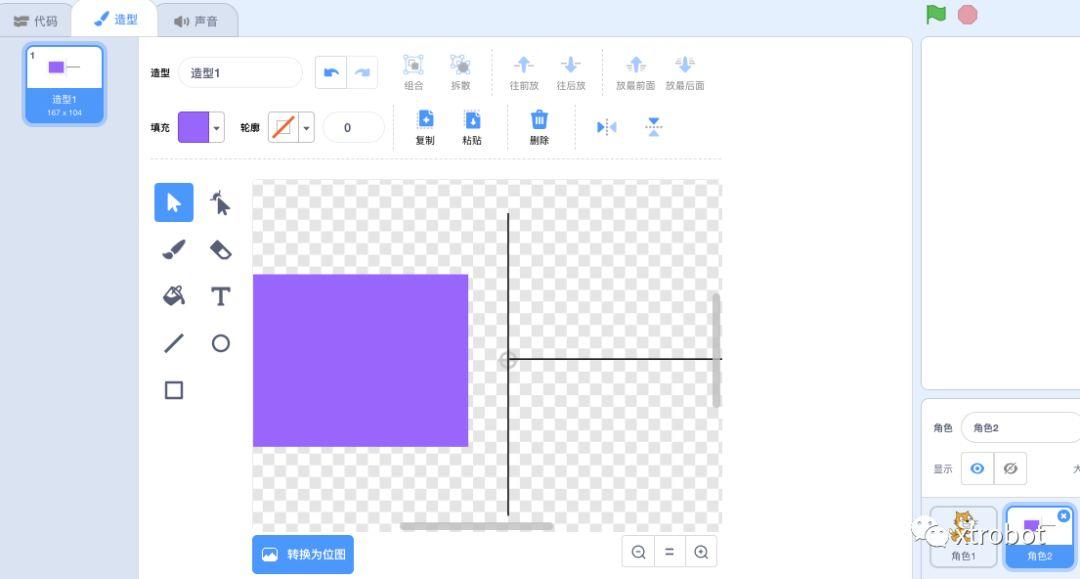Switch to the 代码 (Code) tab
This screenshot has height=579, width=1080.
[x=36, y=20]
